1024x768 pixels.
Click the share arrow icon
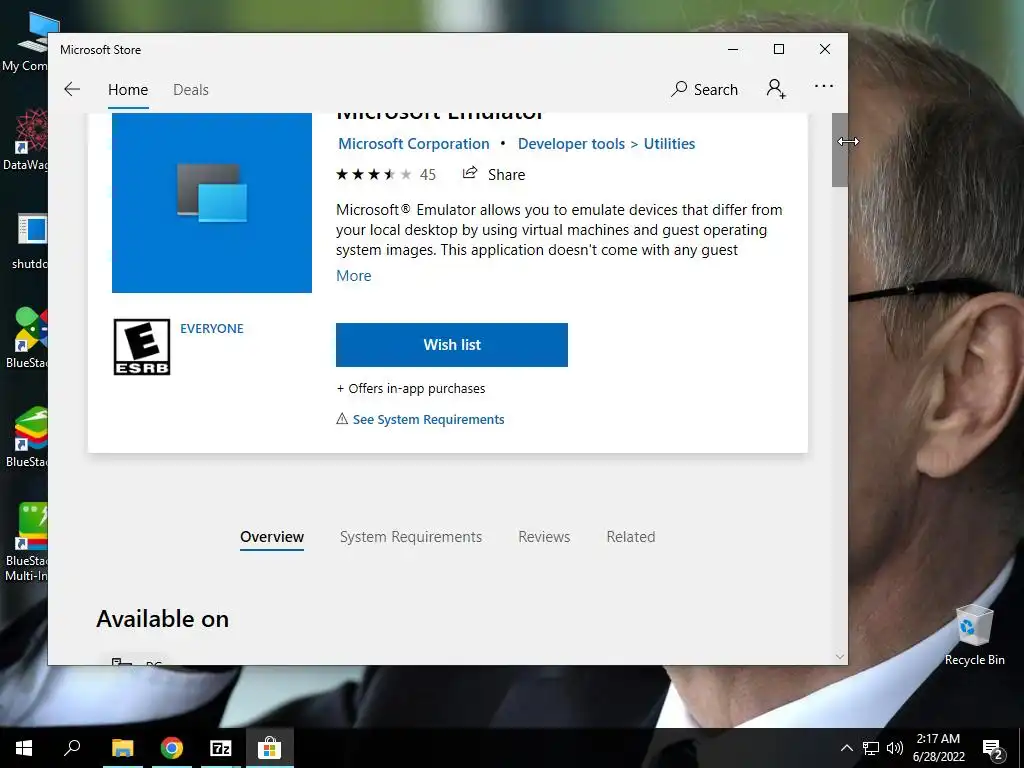click(470, 173)
